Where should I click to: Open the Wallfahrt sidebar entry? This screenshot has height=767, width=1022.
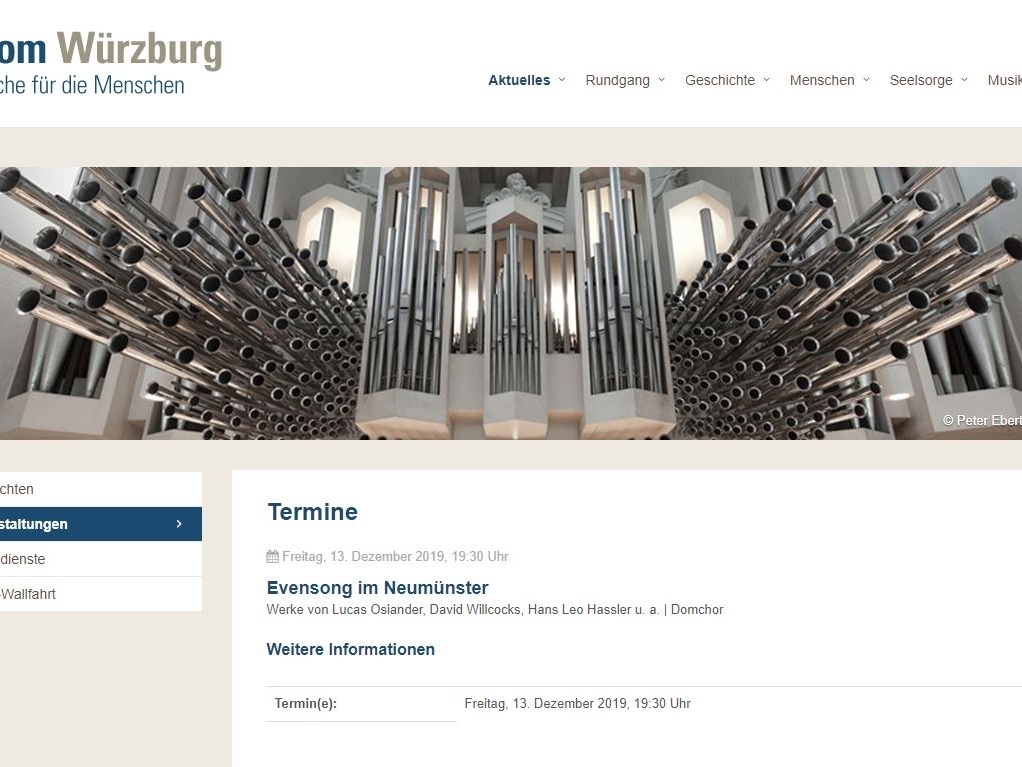point(101,594)
